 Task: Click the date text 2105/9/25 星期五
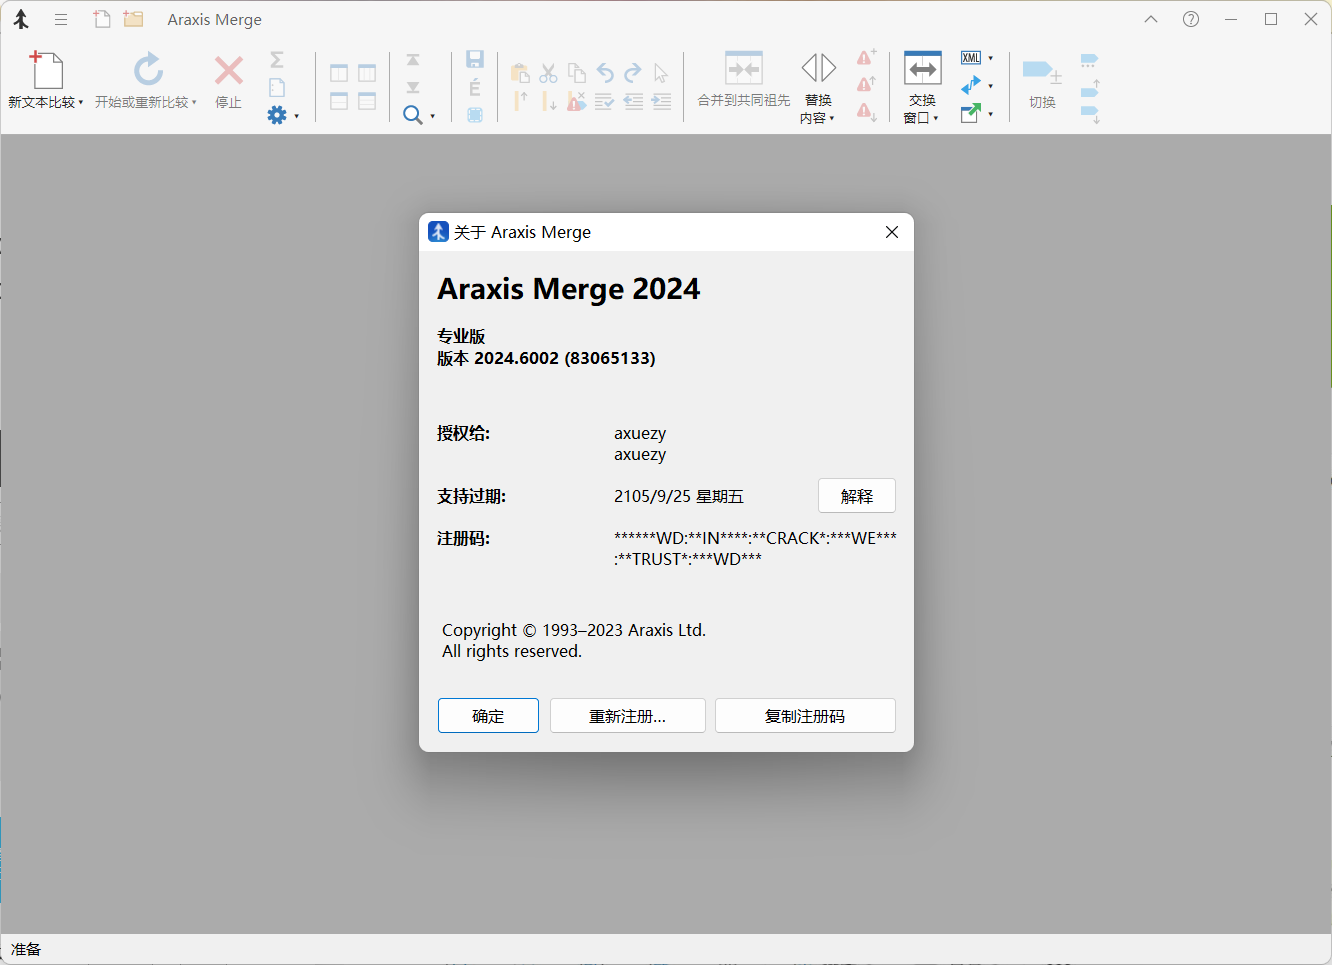click(679, 496)
